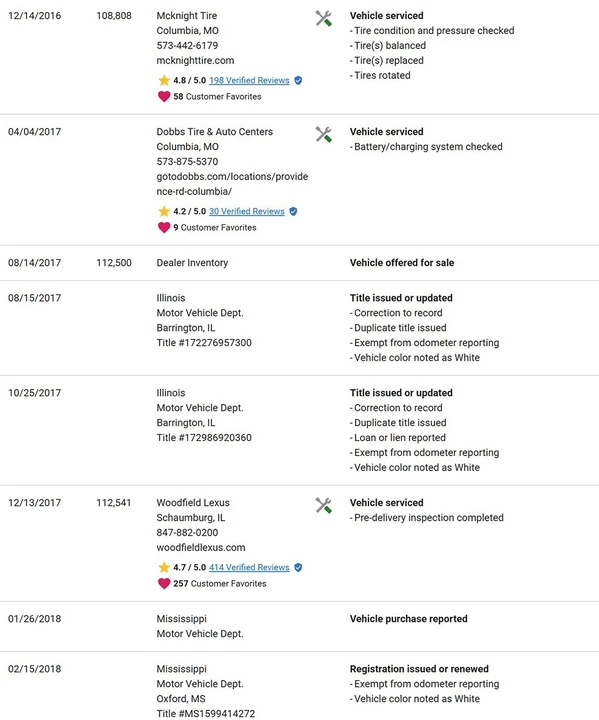This screenshot has height=720, width=599.
Task: Click the pink heart for 58 Customer Favorites
Action: [x=164, y=96]
